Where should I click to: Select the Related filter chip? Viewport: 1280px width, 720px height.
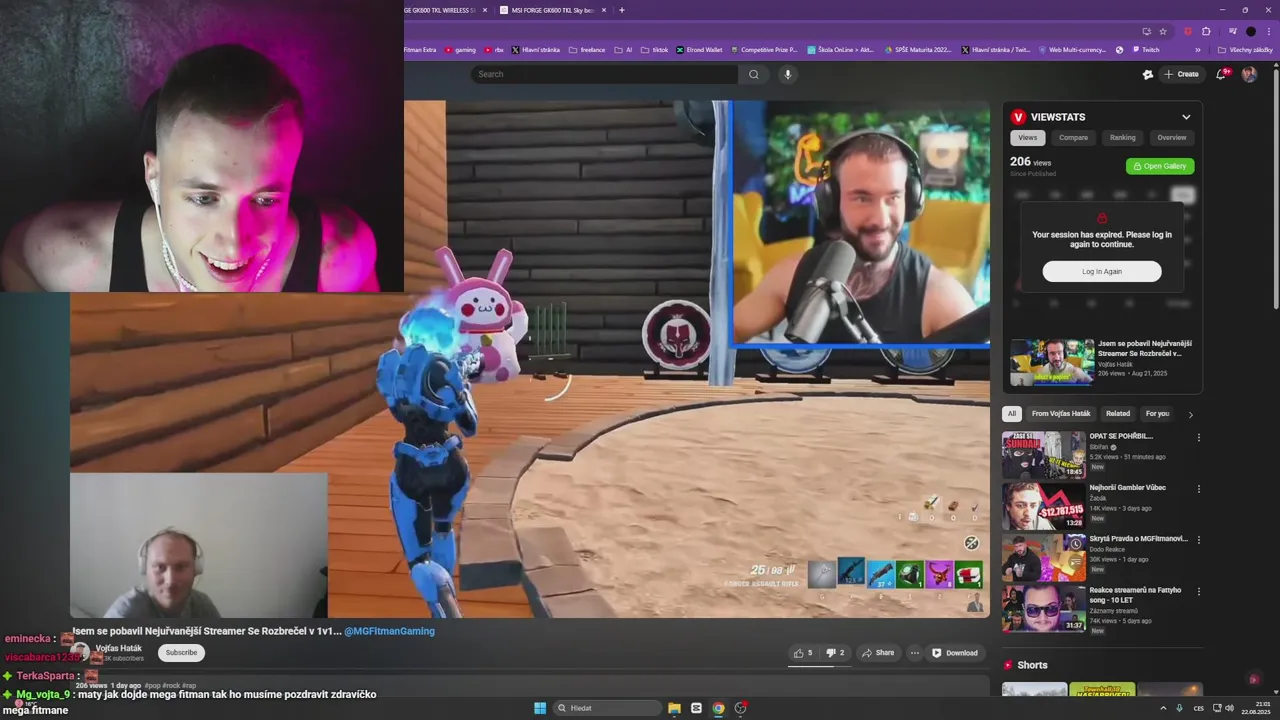(1118, 413)
